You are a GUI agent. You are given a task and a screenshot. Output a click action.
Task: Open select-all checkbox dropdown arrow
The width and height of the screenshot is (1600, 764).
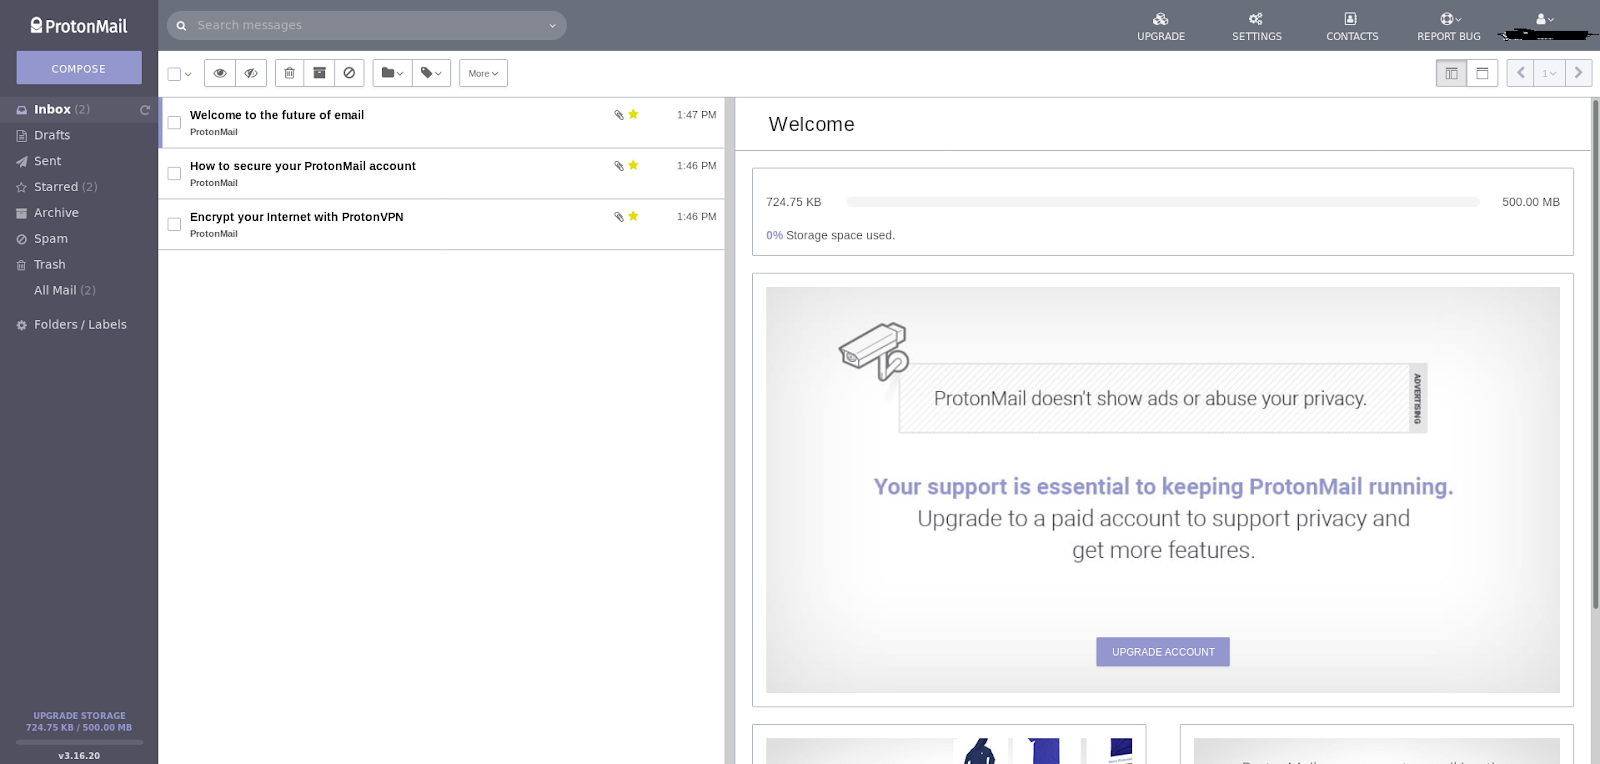(x=188, y=74)
